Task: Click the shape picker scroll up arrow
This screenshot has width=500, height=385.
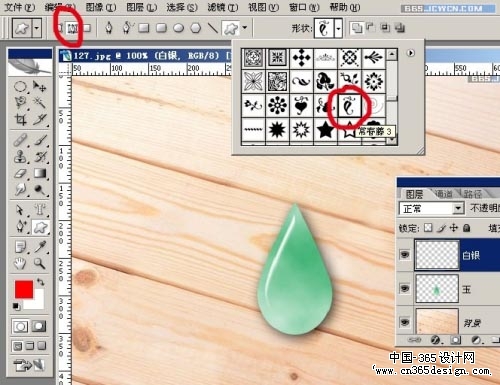Action: [392, 54]
